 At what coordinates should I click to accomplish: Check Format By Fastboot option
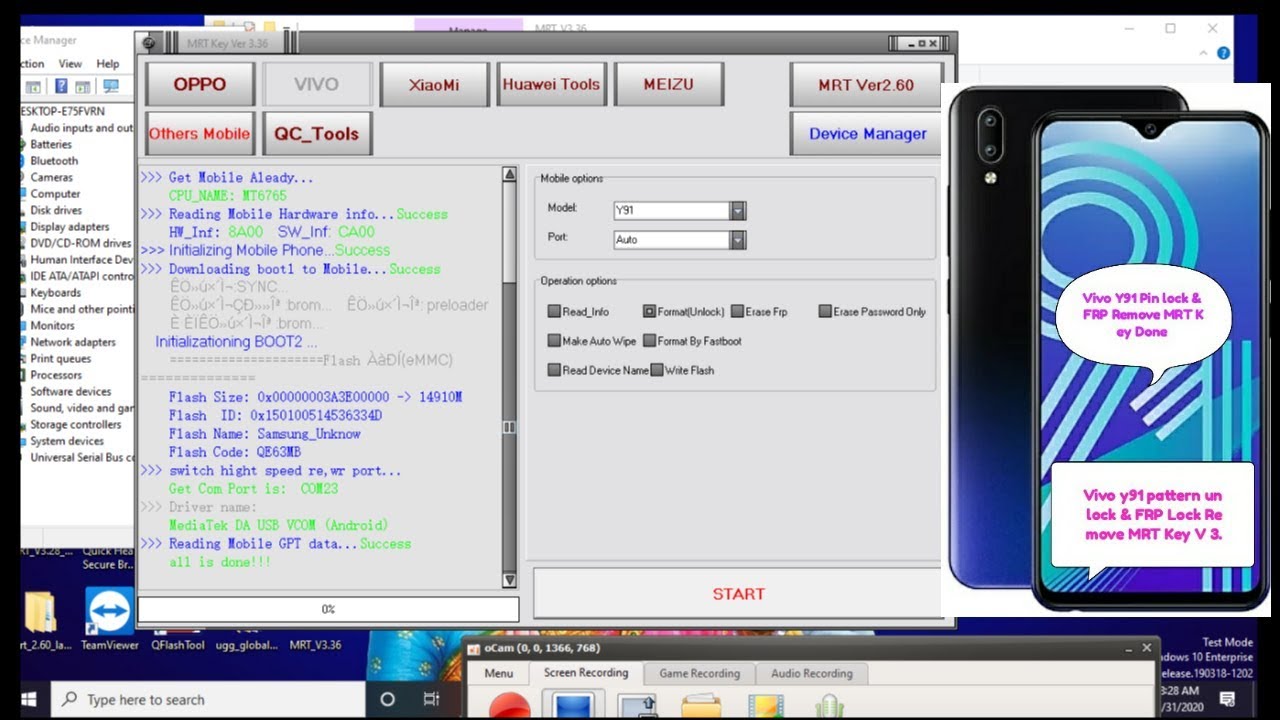coord(649,341)
